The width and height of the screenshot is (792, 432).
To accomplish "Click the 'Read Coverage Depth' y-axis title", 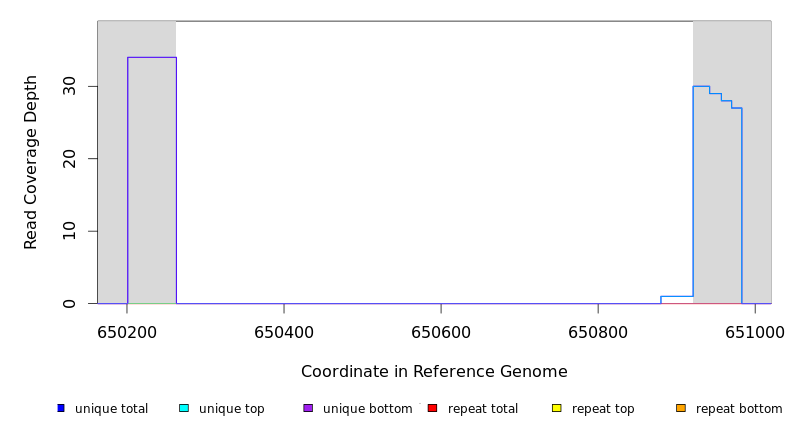I will pyautogui.click(x=32, y=162).
